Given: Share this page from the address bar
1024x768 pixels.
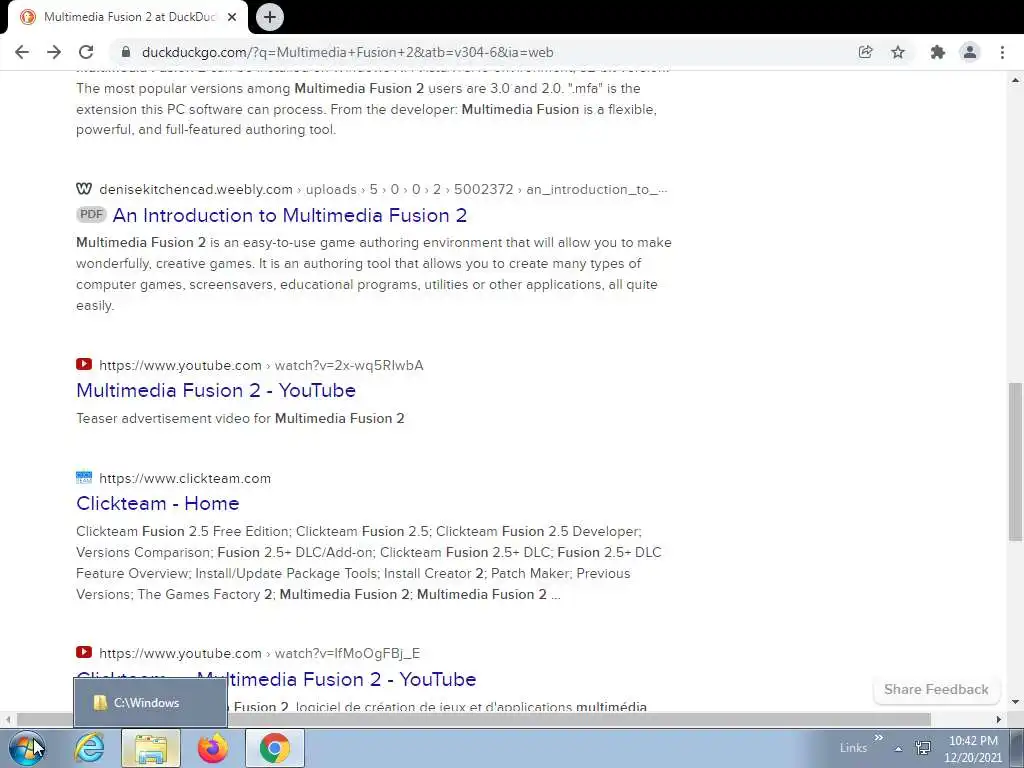Looking at the screenshot, I should 866,52.
